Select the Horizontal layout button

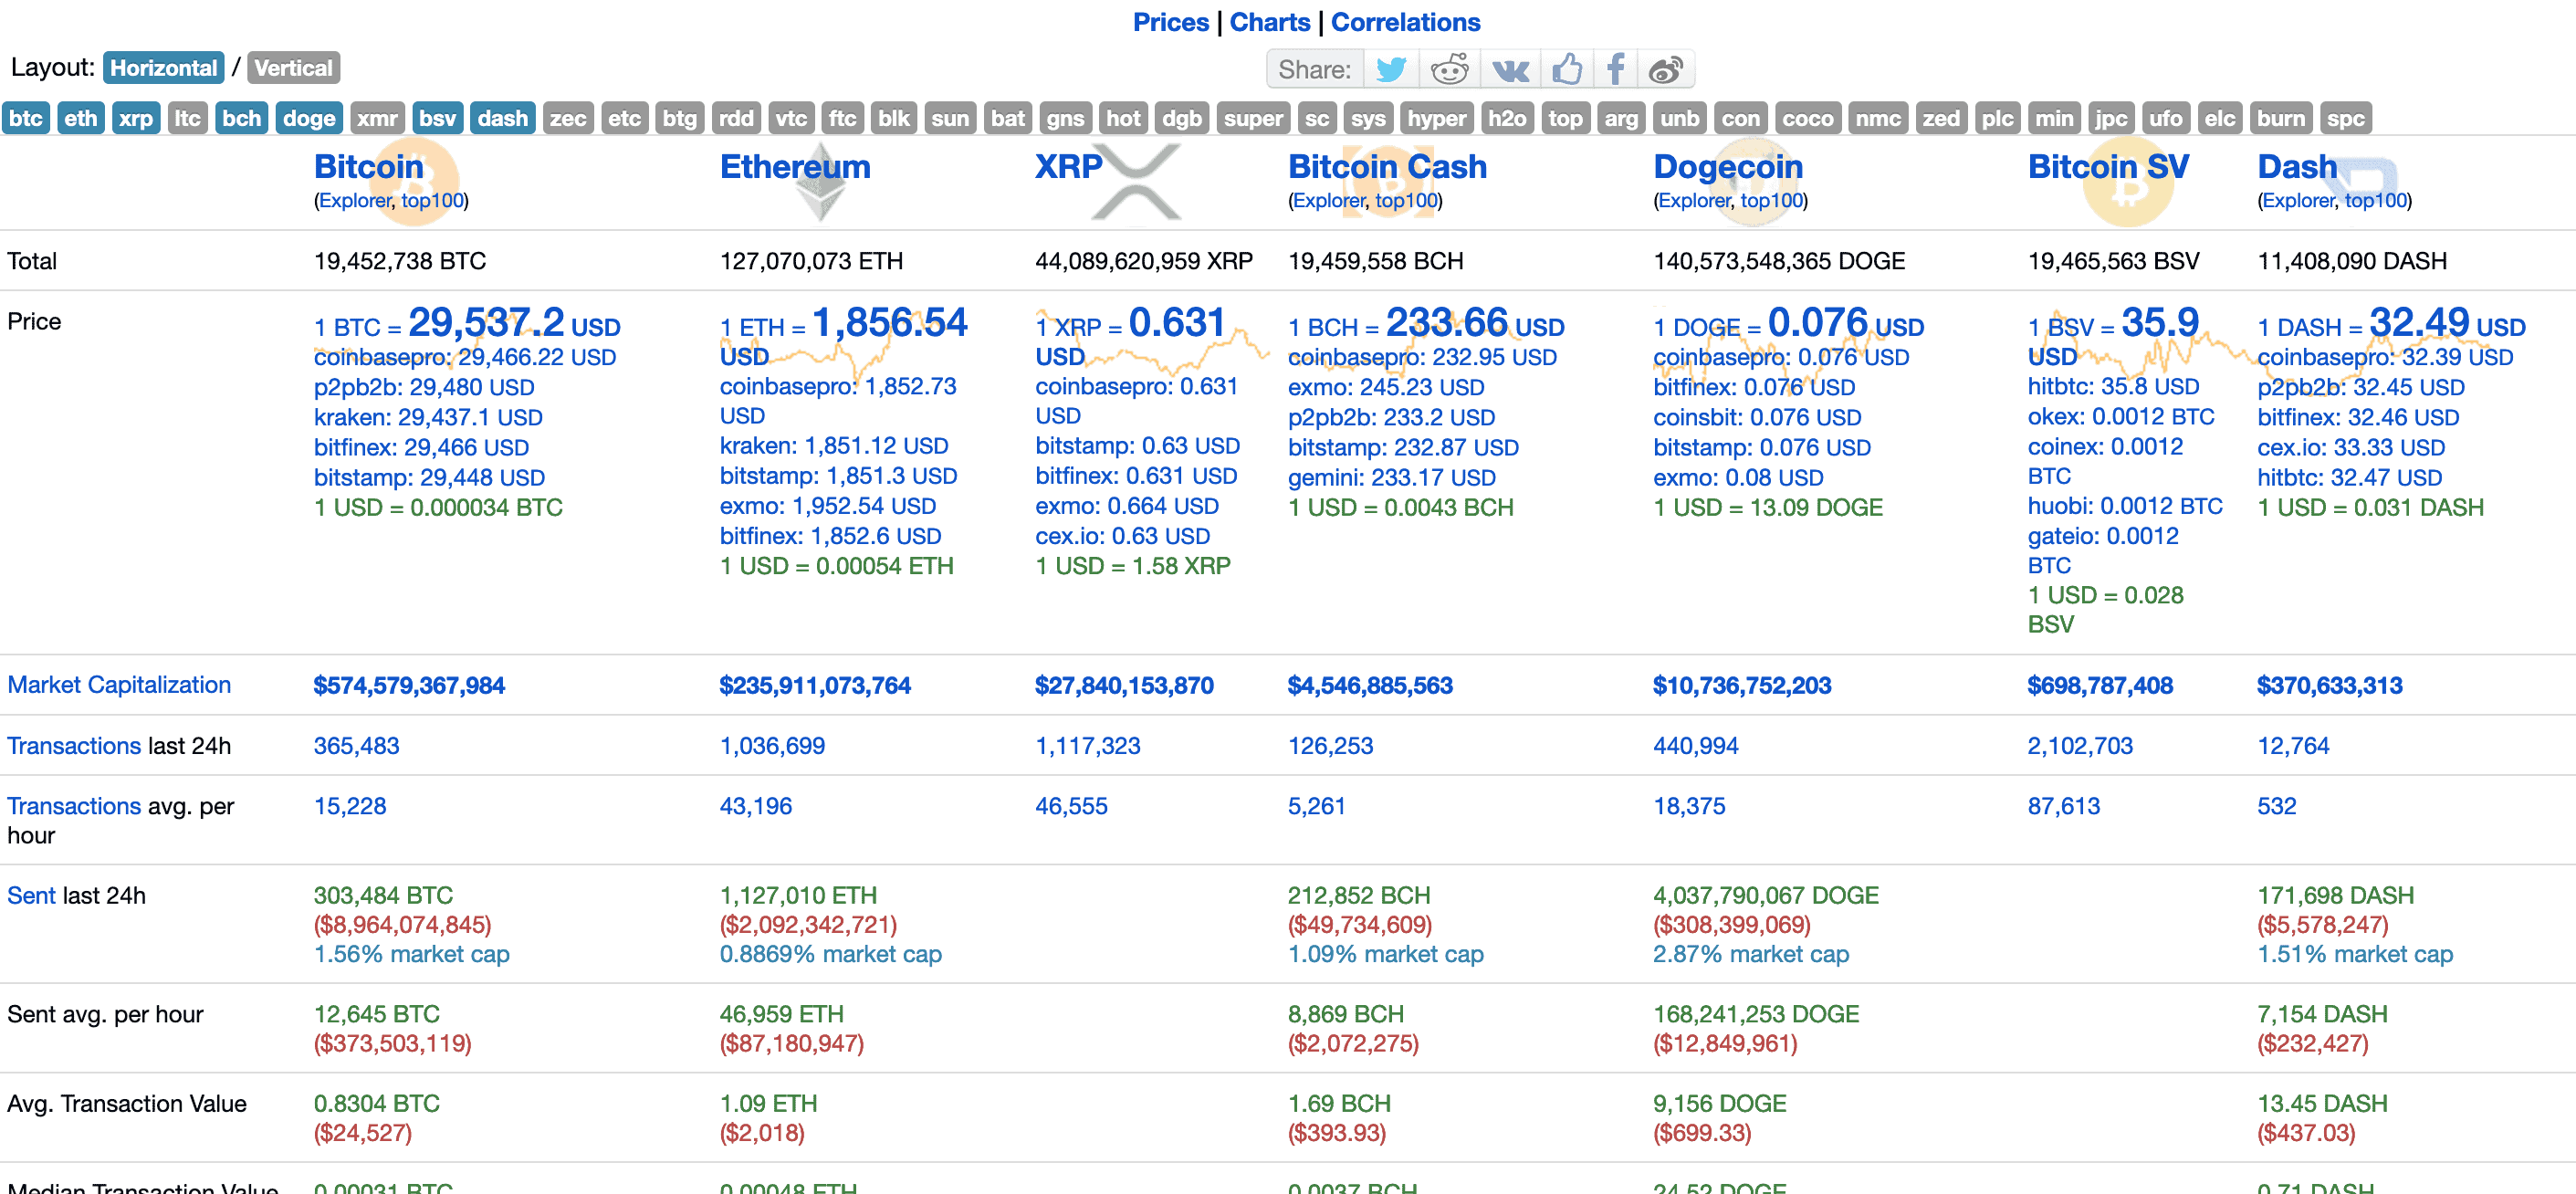pos(164,68)
